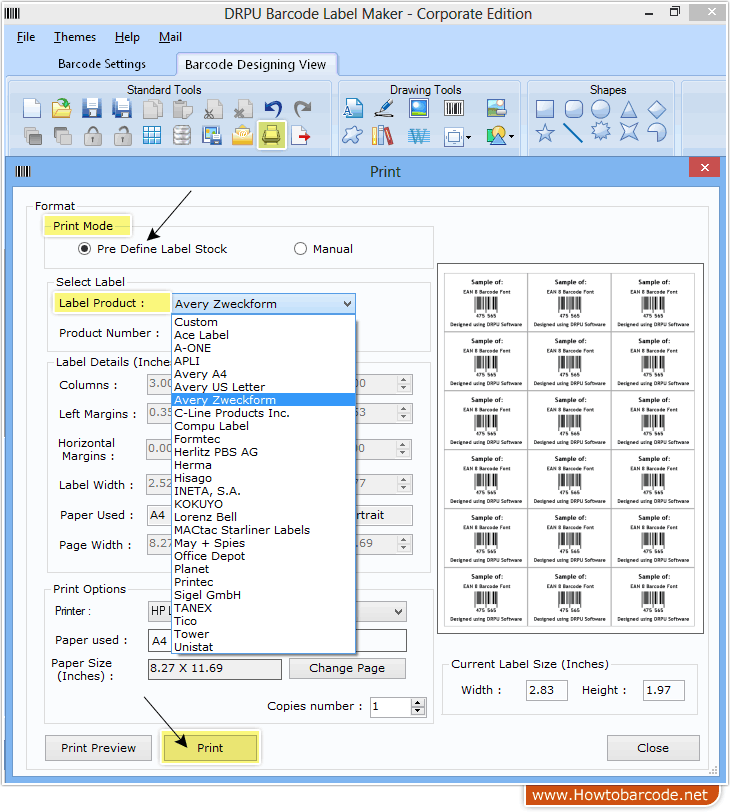Click the Paper Size 8.27 X 11.69 field
The image size is (730, 812).
pyautogui.click(x=215, y=669)
